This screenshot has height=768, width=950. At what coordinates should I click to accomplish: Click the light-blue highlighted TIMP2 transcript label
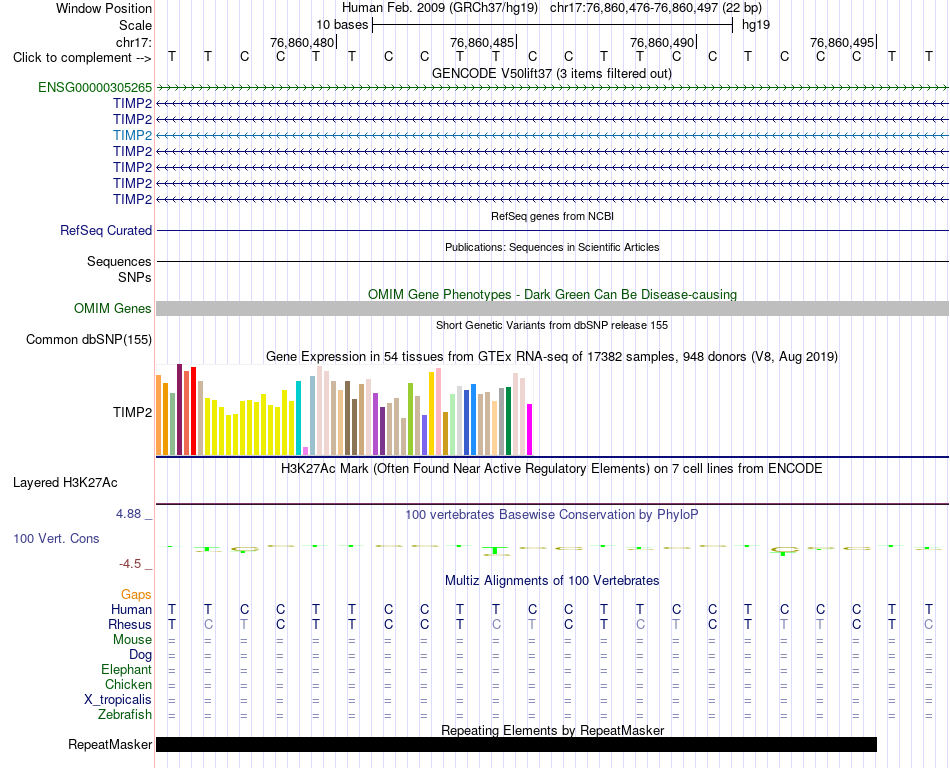(133, 136)
